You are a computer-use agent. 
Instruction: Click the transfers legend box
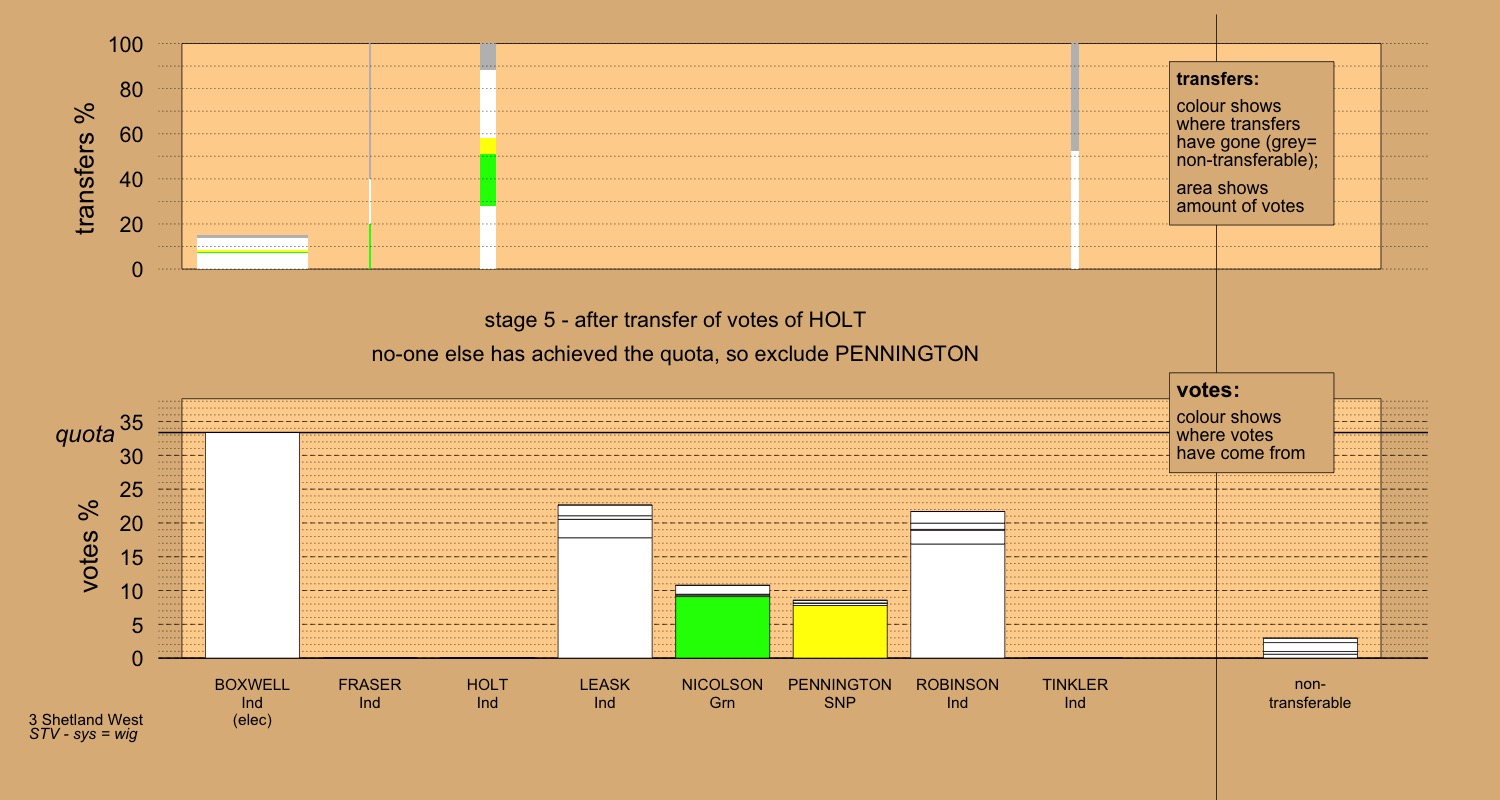click(x=1251, y=143)
